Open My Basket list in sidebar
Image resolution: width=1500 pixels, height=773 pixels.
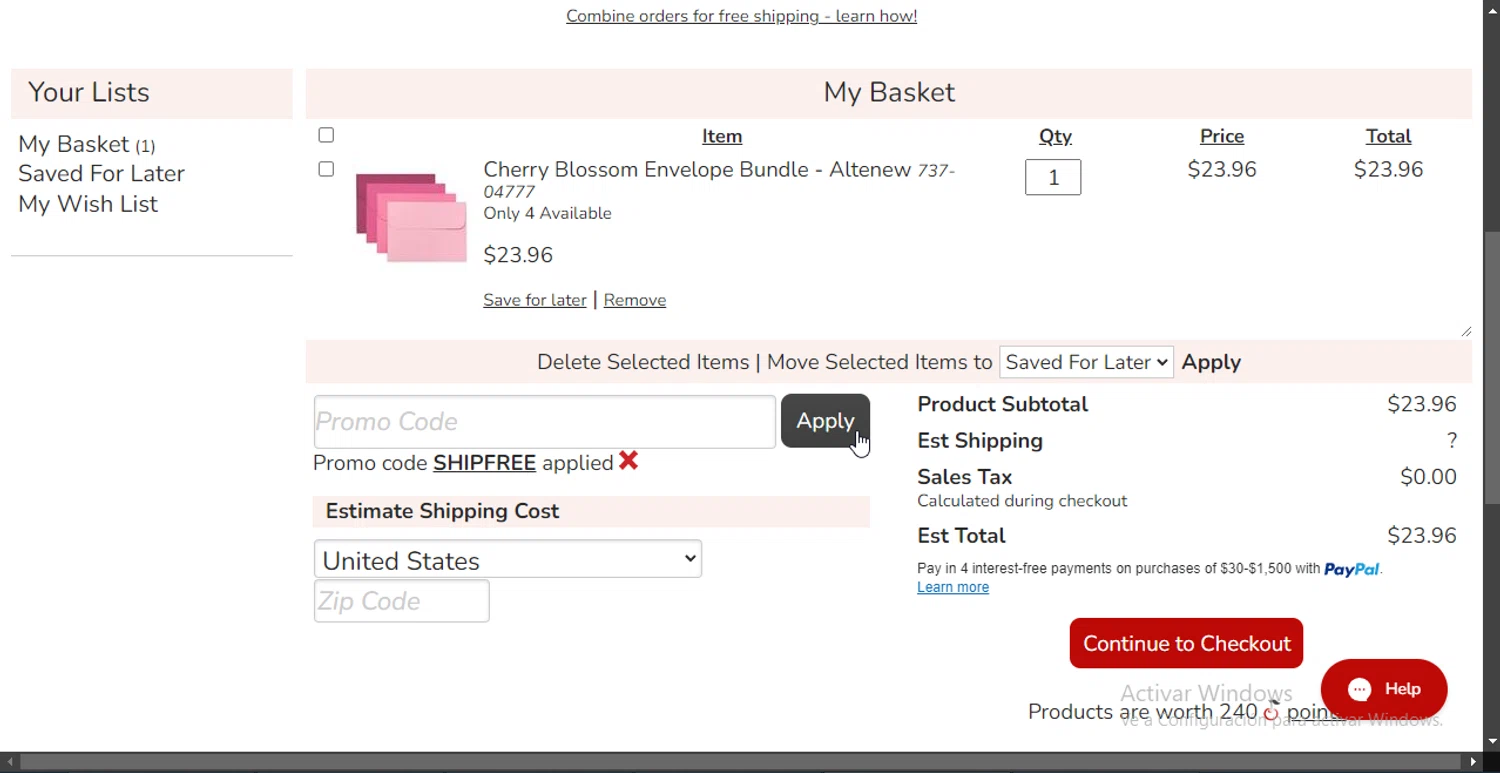74,144
